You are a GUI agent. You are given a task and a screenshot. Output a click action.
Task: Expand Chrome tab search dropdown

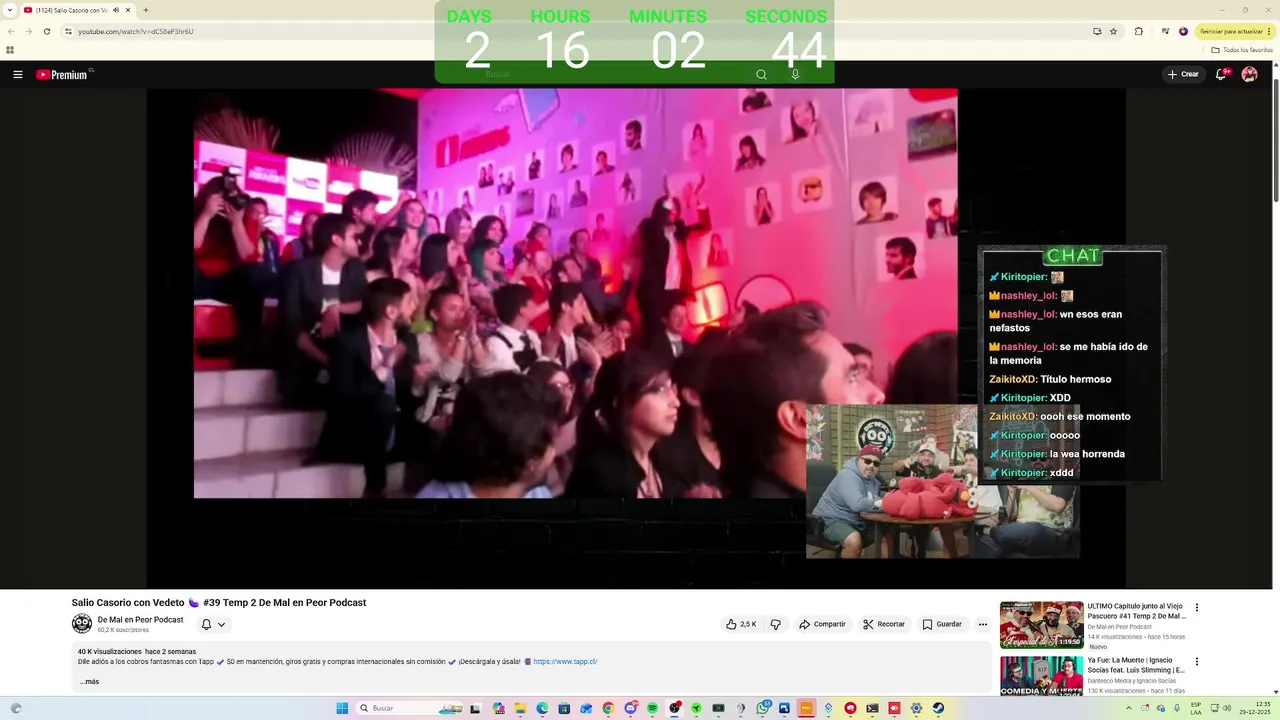[x=9, y=10]
